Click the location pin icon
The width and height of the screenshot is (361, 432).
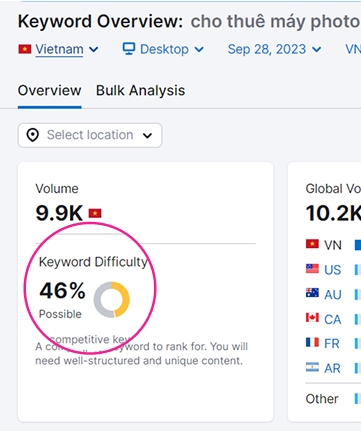[x=33, y=135]
